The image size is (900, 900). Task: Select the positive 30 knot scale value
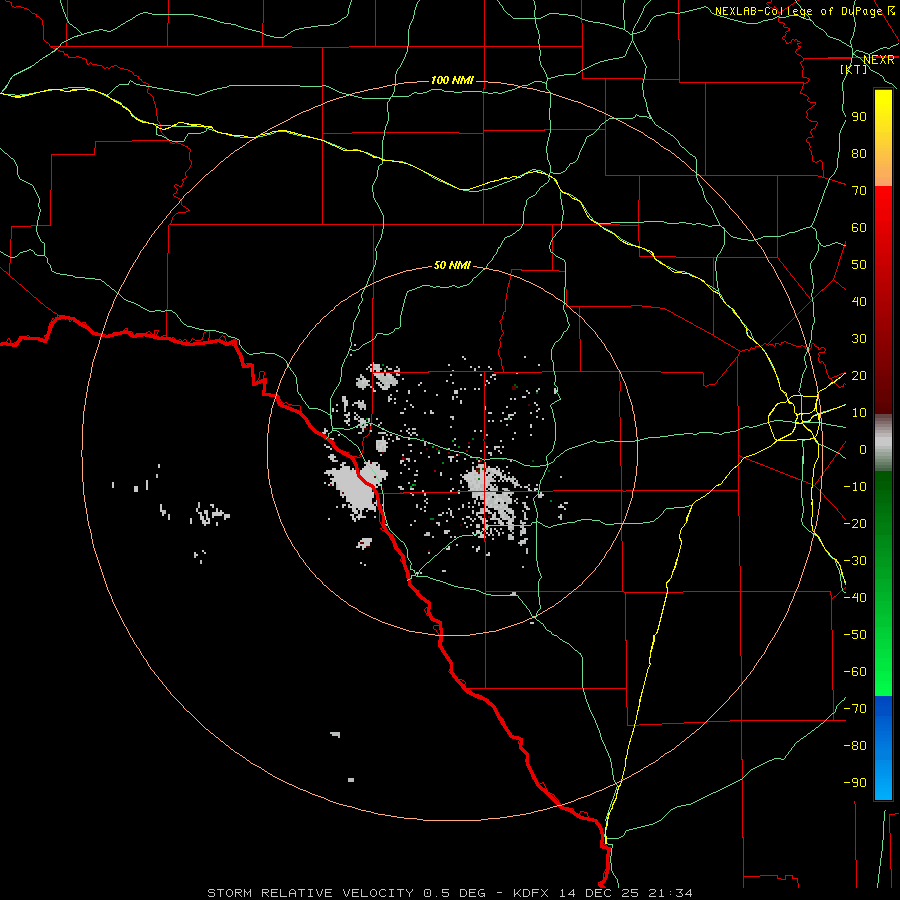859,339
